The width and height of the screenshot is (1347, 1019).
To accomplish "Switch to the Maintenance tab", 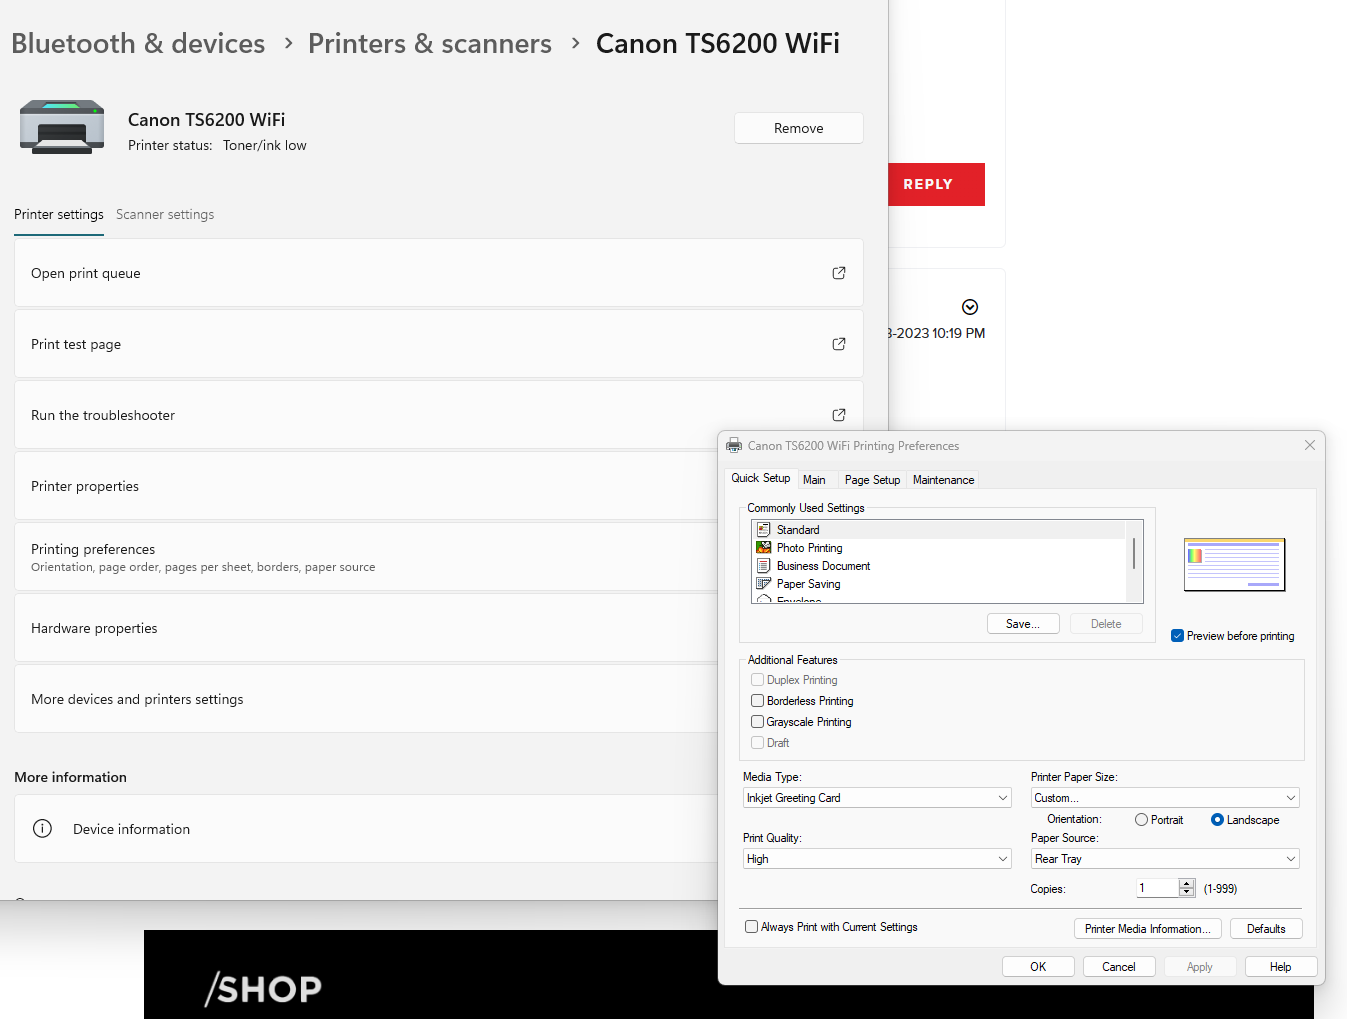I will 942,479.
